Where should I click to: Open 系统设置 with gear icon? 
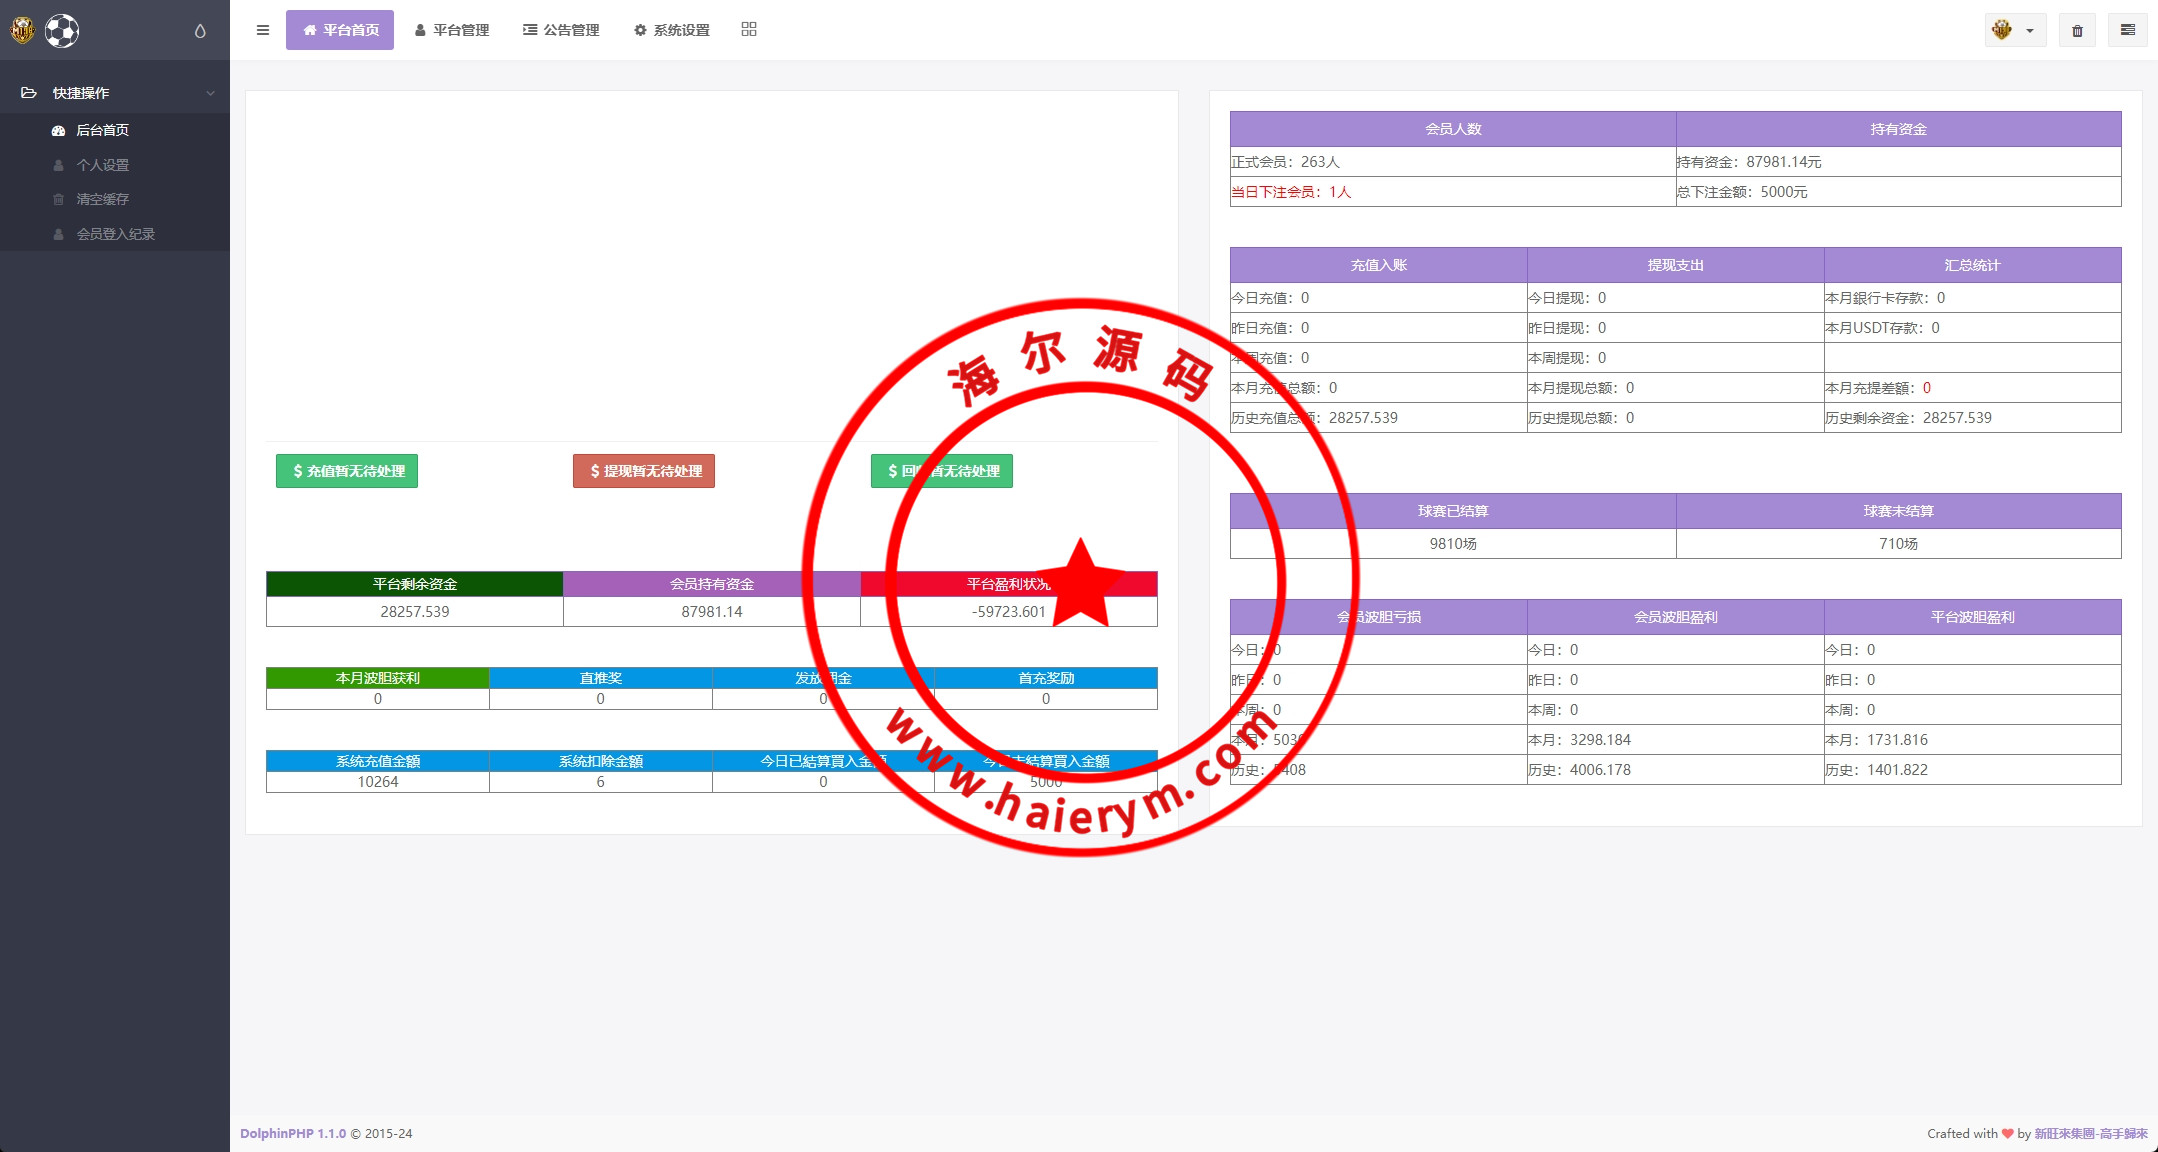click(672, 30)
